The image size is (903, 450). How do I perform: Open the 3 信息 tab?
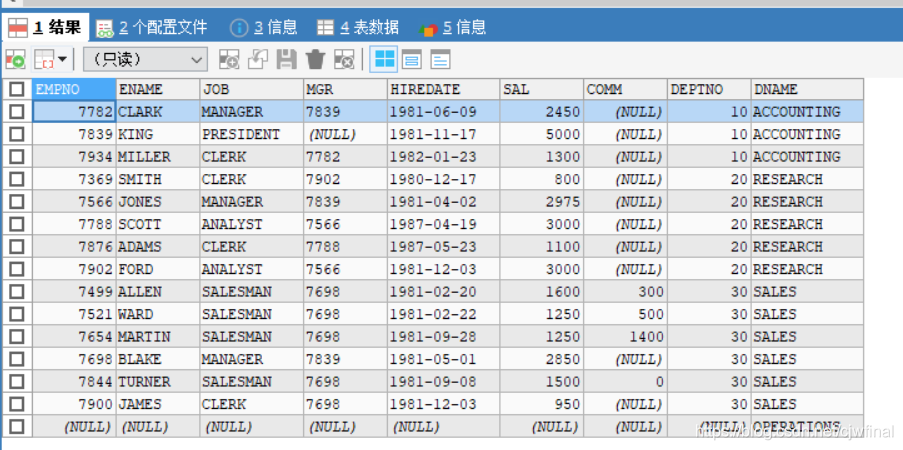pos(264,27)
